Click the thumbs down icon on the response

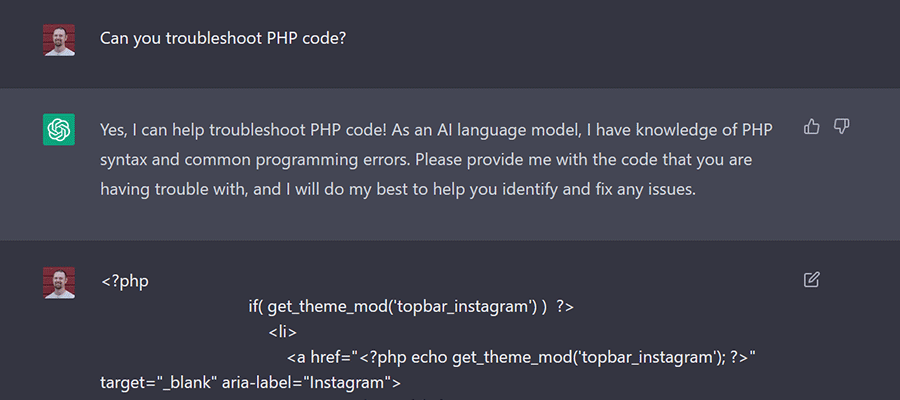(x=841, y=127)
